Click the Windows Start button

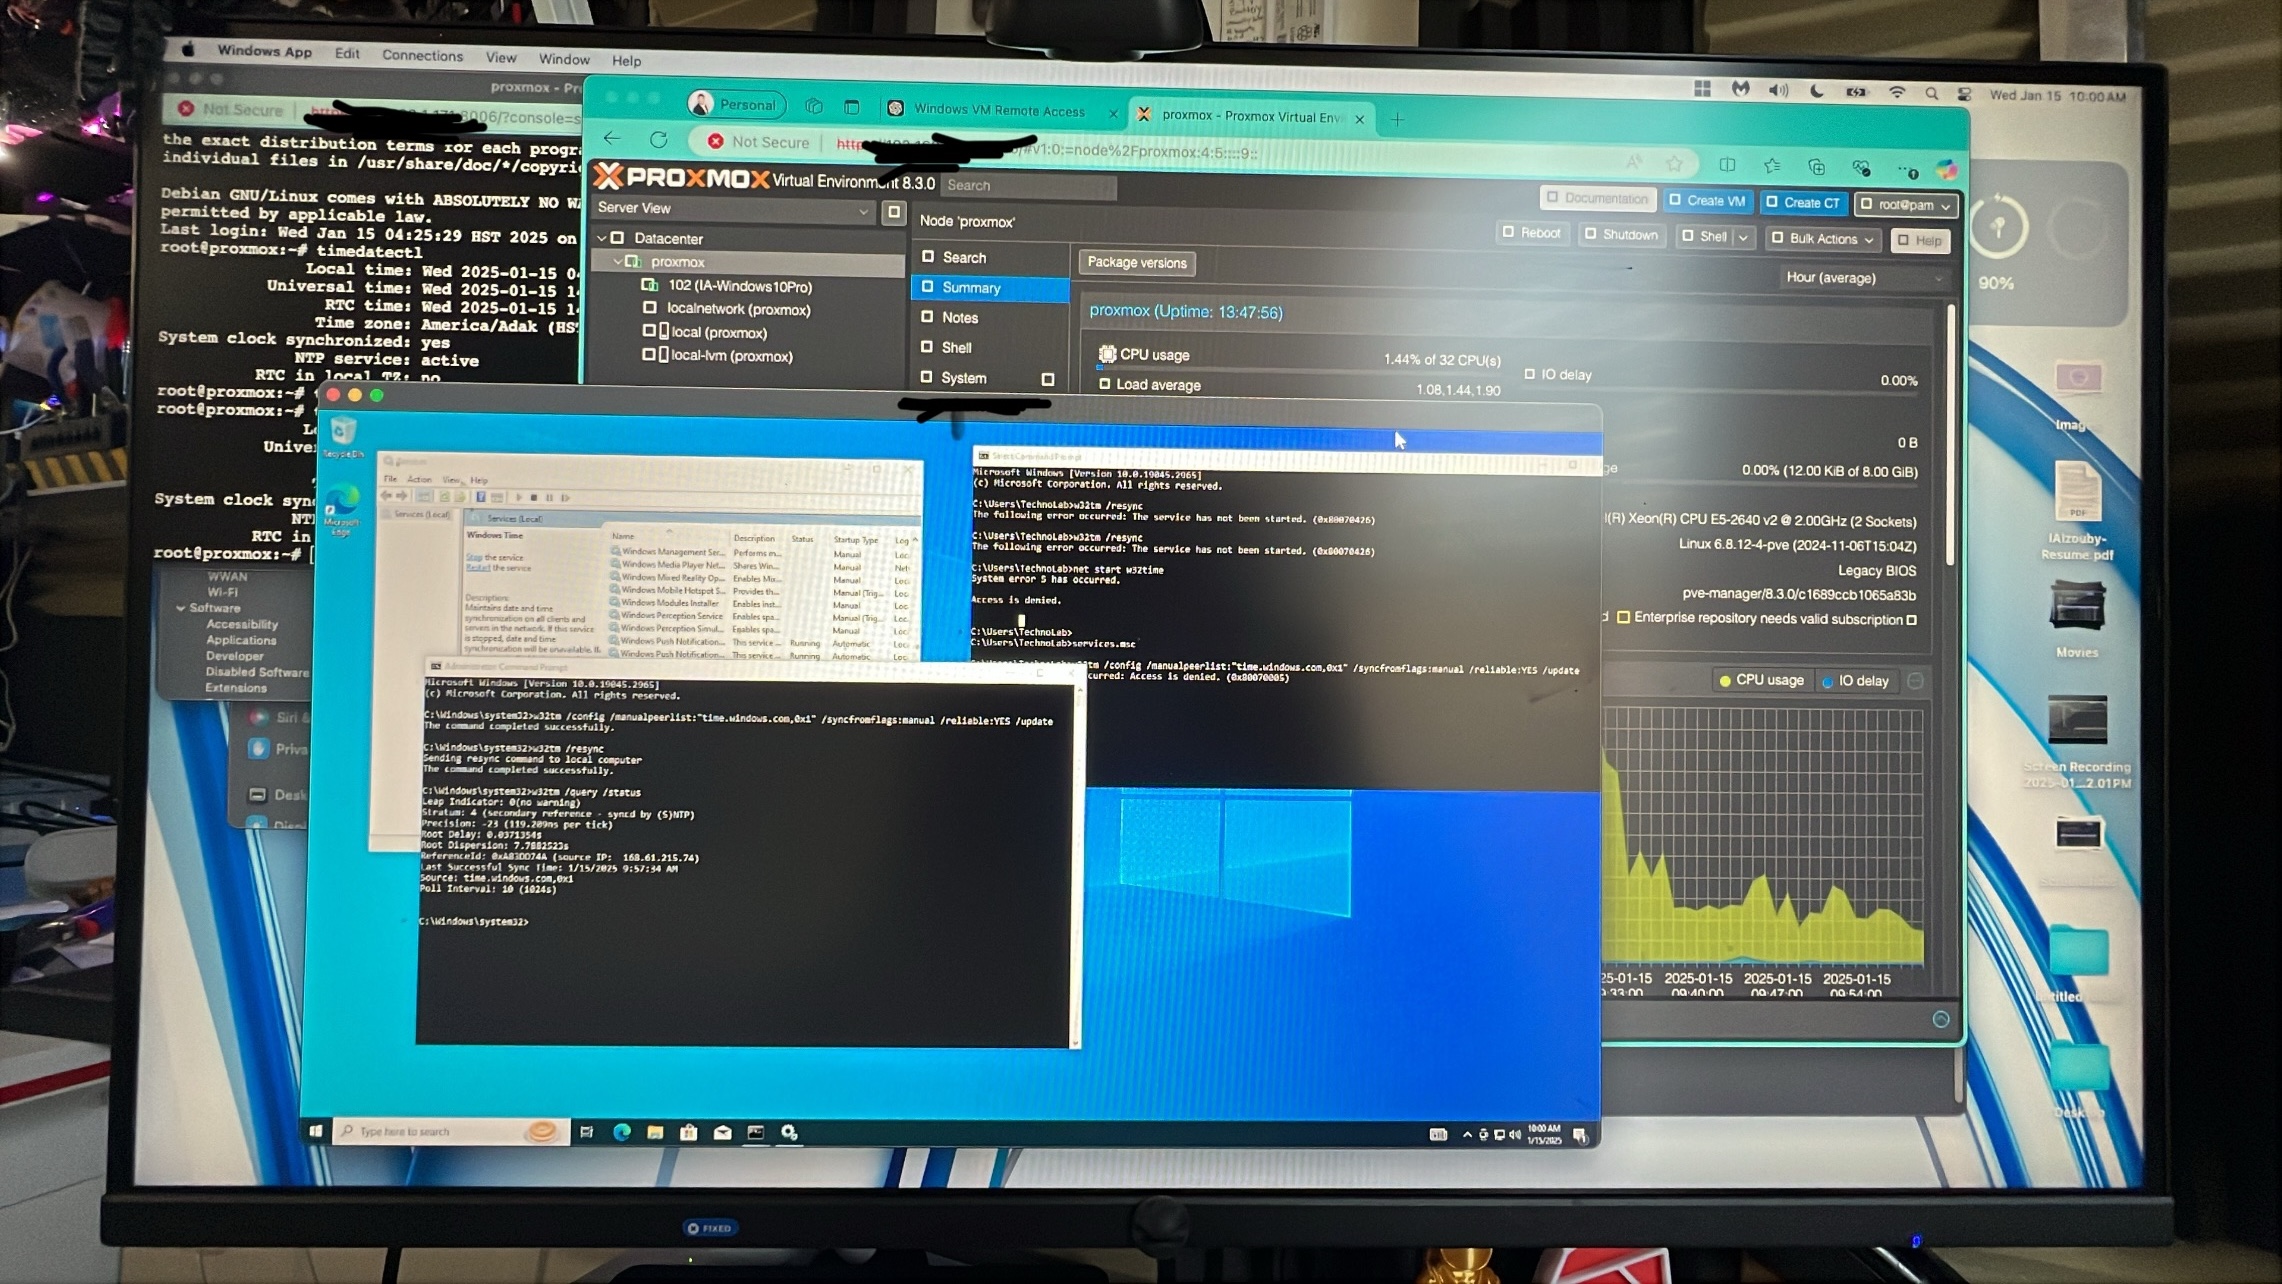(x=316, y=1131)
